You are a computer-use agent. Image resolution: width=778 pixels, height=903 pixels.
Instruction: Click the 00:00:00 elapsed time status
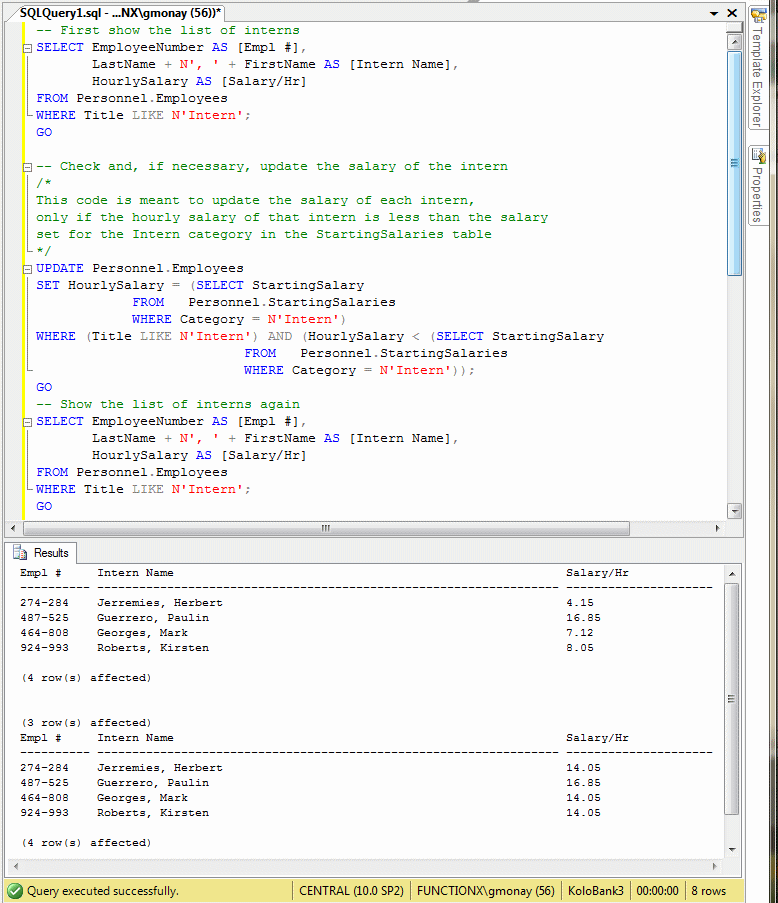click(x=657, y=891)
